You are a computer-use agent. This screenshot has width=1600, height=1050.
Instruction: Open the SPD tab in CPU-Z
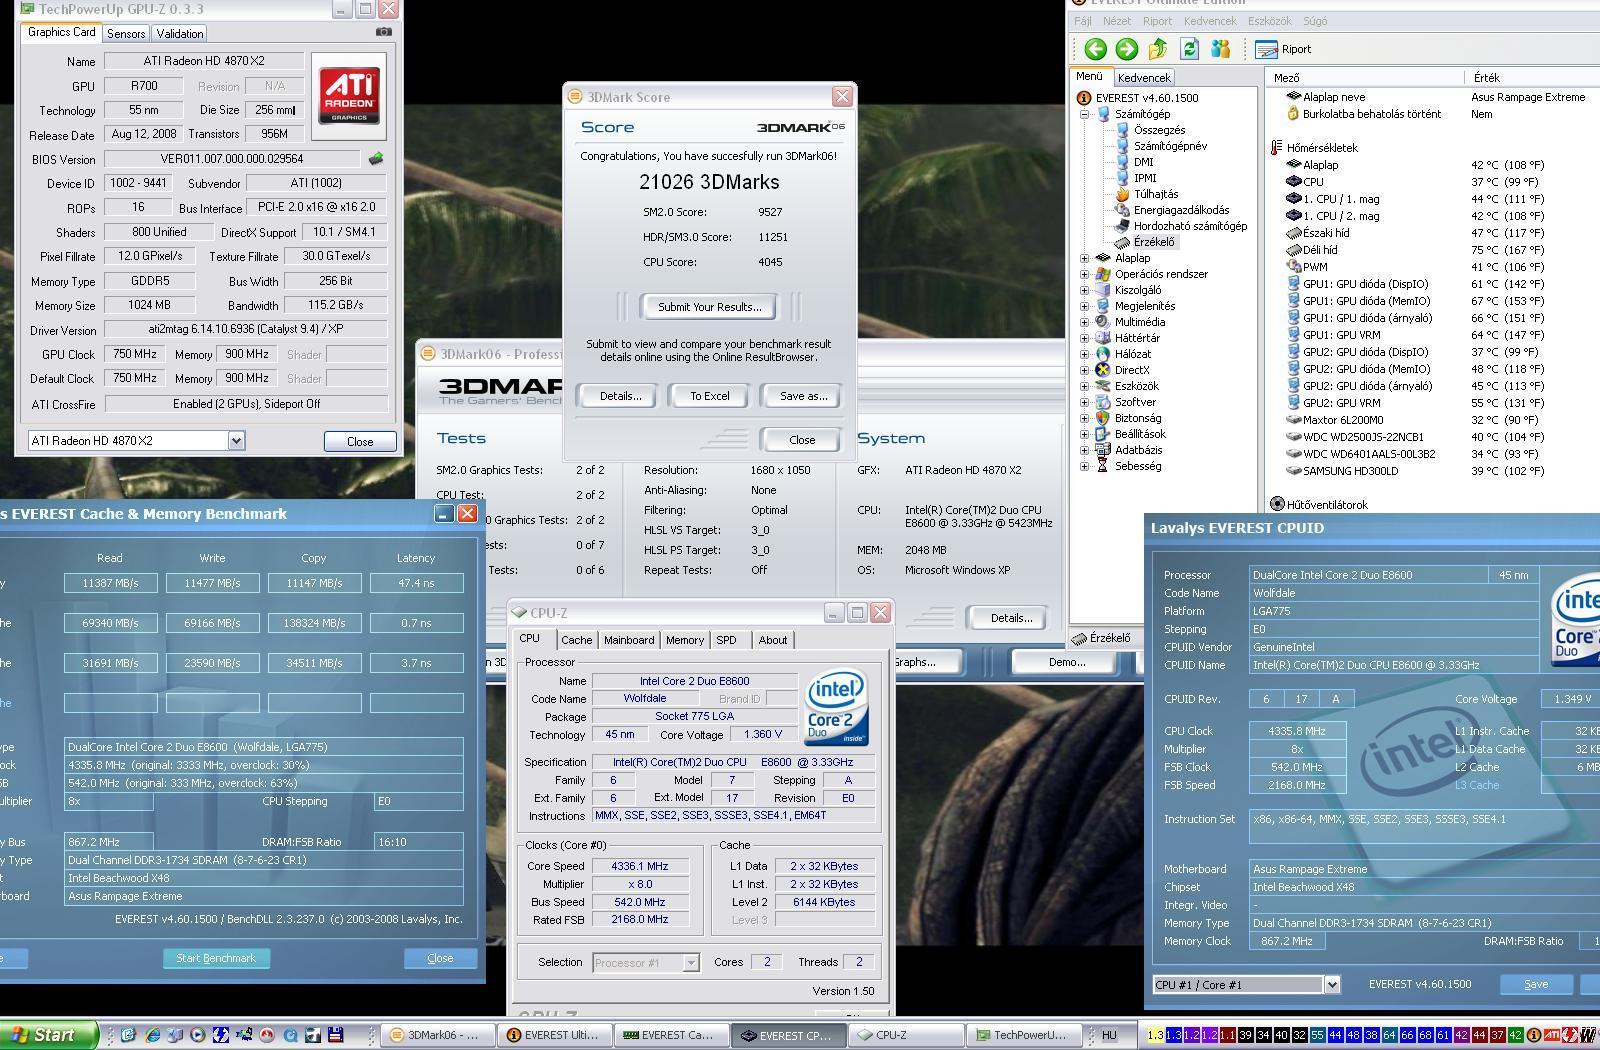point(727,640)
